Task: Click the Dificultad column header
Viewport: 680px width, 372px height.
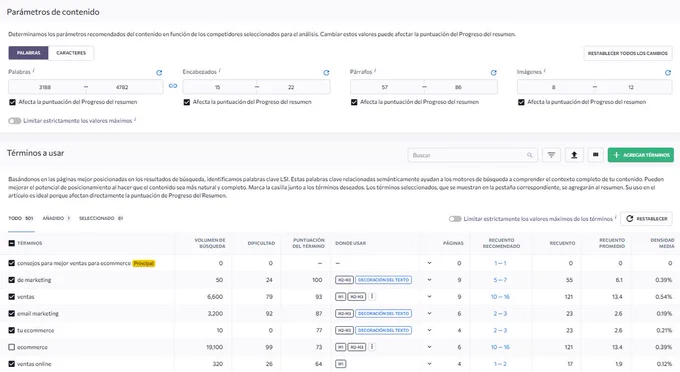Action: point(261,243)
